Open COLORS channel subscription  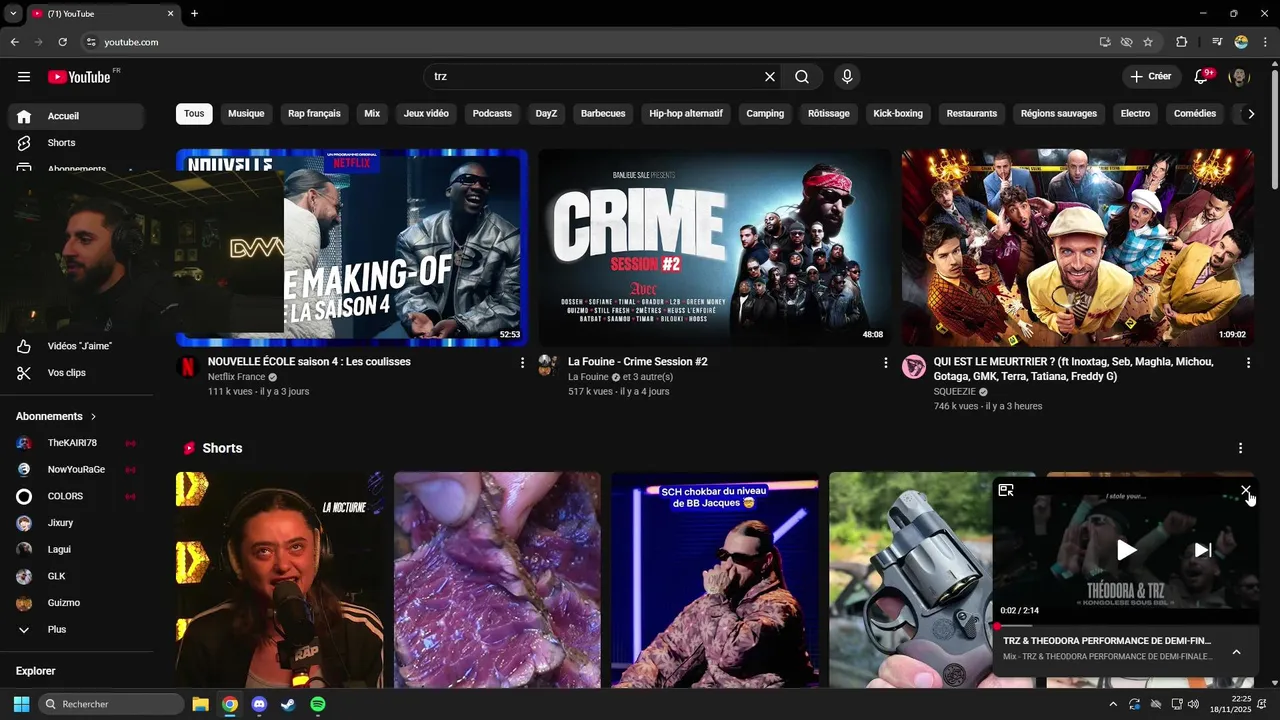pos(76,496)
